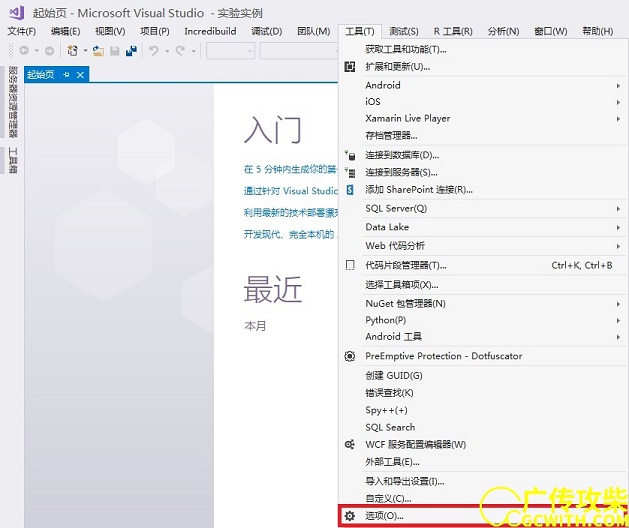Select Spy++(+) menu entry

pos(483,410)
